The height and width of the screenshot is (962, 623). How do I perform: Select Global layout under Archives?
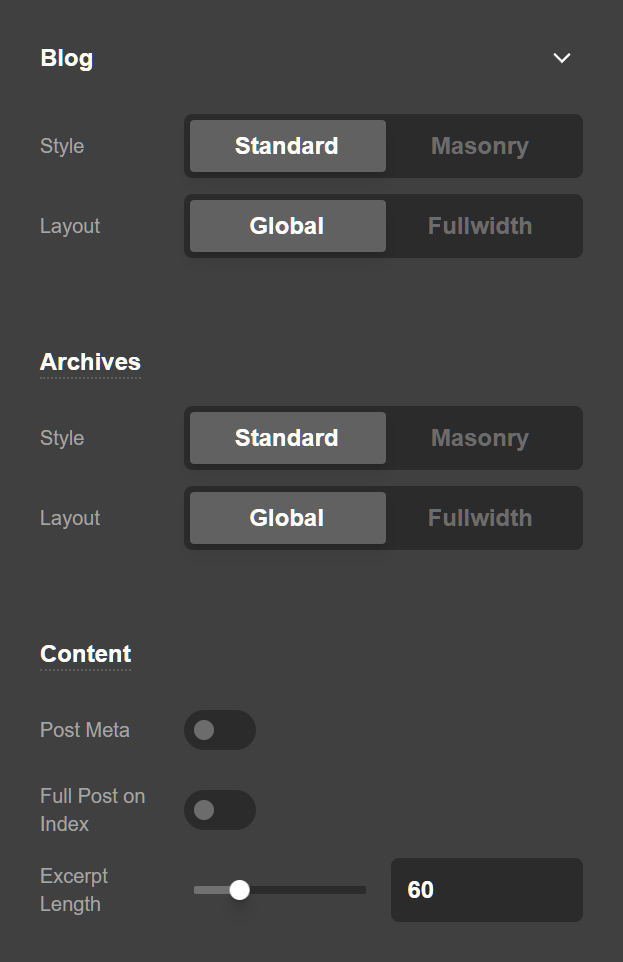pos(286,517)
